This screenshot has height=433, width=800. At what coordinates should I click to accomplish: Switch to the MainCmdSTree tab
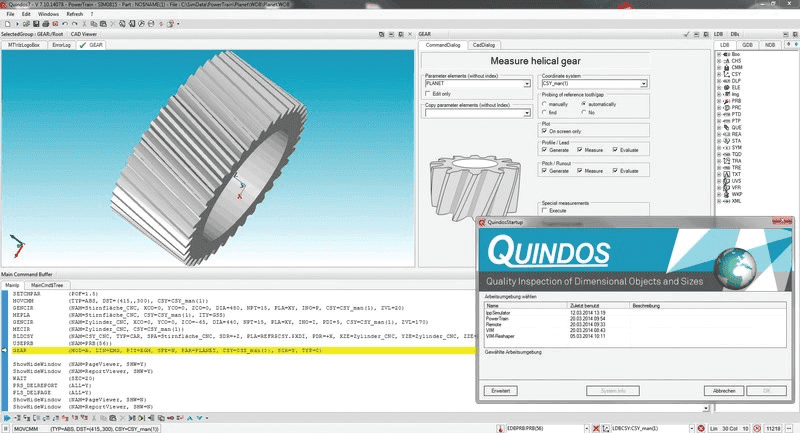(x=47, y=285)
